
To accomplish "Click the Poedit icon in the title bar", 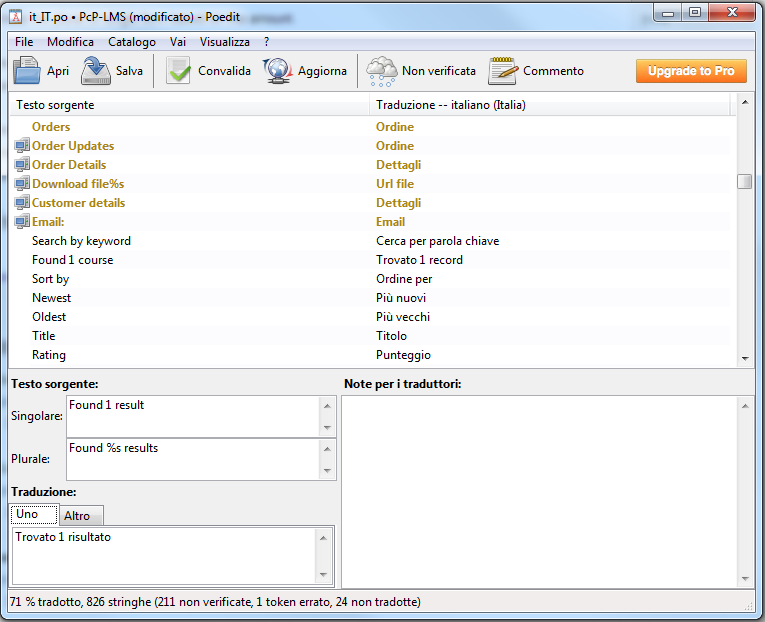I will [16, 17].
